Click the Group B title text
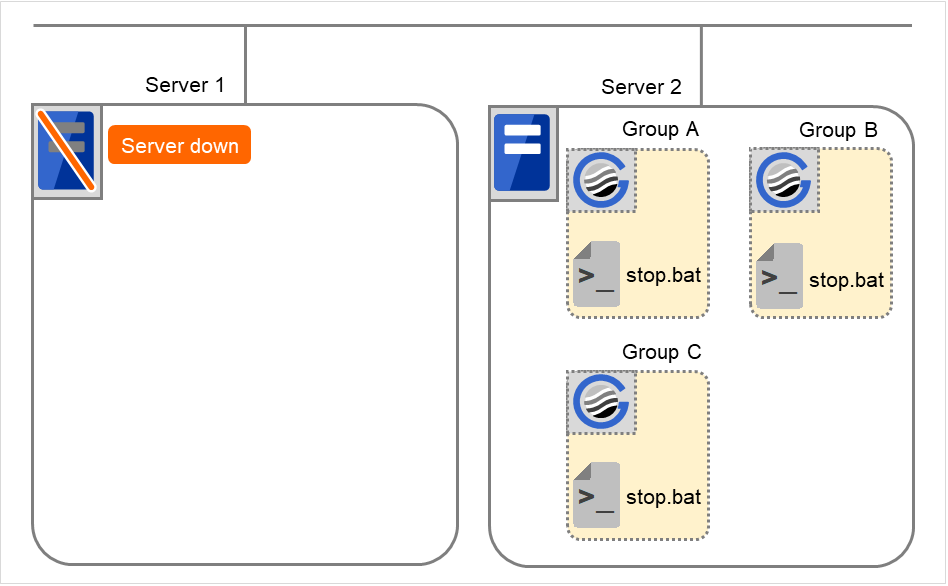Viewport: 948px width, 586px height. [838, 131]
